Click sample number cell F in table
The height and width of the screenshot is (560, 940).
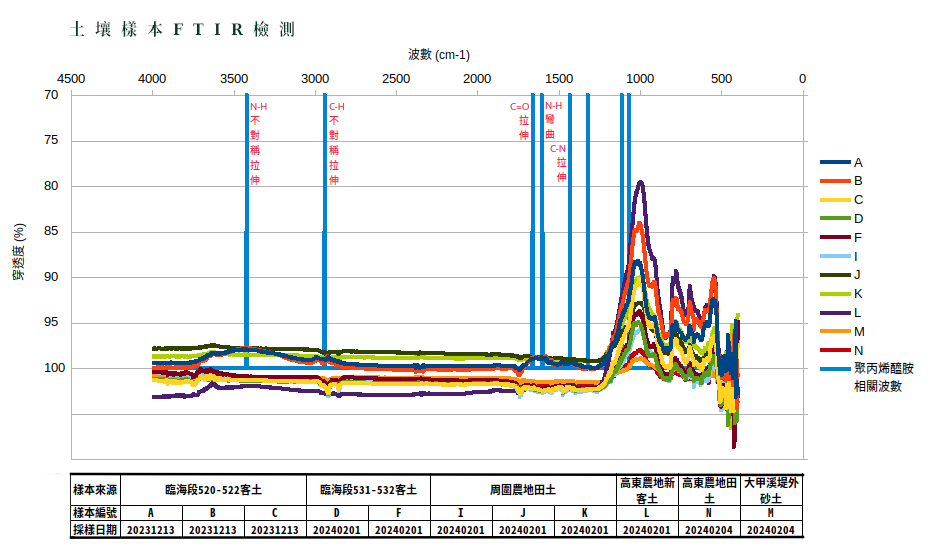coord(399,513)
